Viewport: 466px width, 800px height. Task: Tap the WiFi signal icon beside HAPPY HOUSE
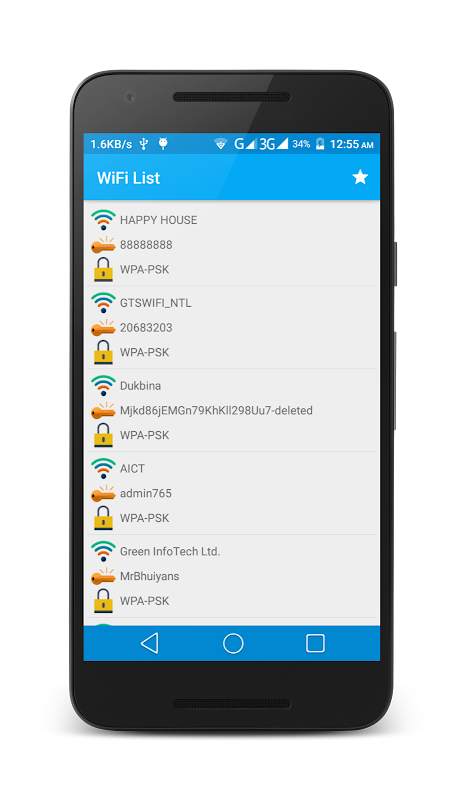(x=103, y=220)
